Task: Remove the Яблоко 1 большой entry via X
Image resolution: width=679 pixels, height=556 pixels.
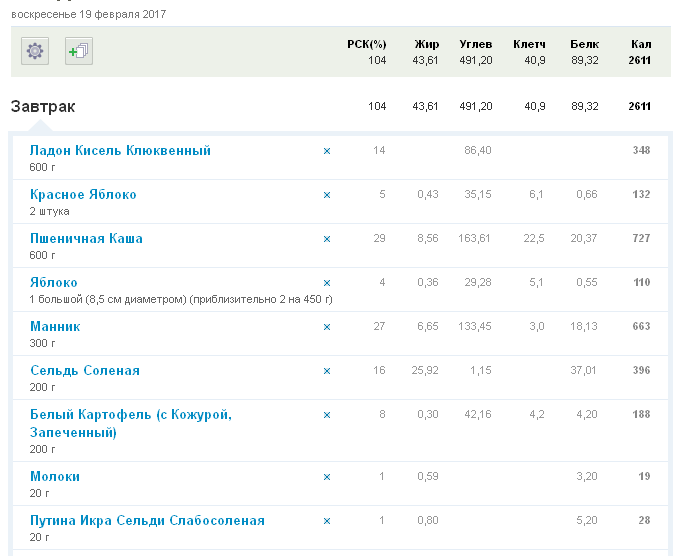Action: [x=326, y=283]
